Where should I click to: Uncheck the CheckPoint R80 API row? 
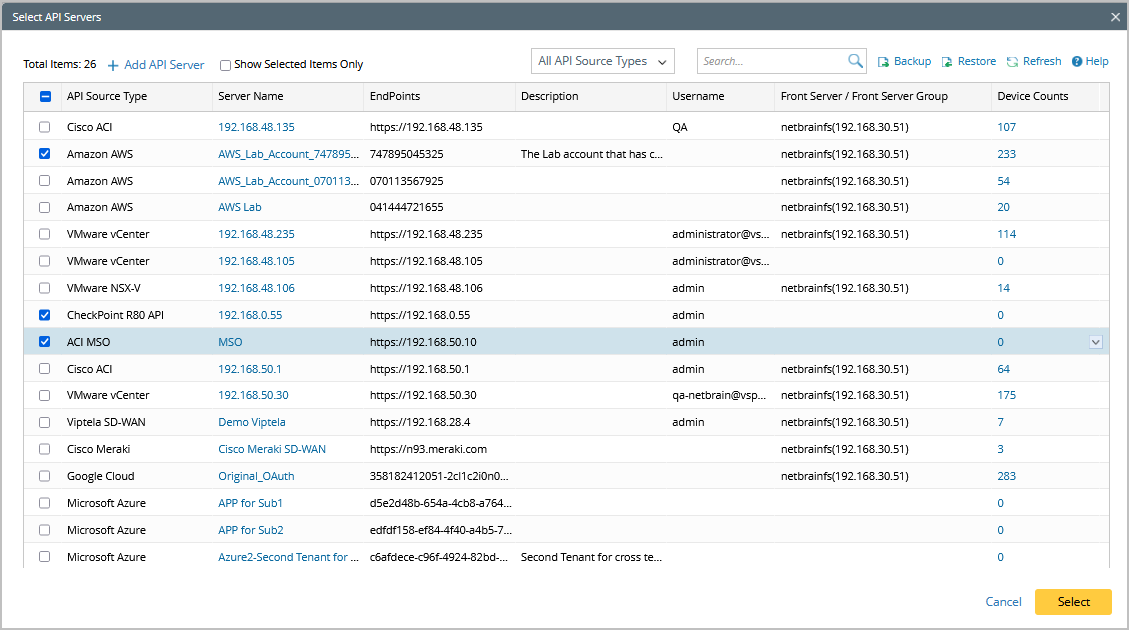pyautogui.click(x=44, y=315)
